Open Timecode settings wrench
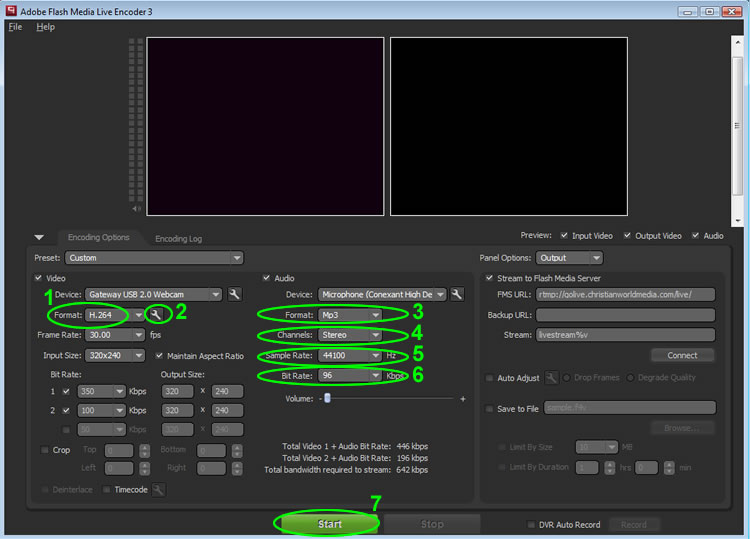The height and width of the screenshot is (539, 750). (159, 490)
